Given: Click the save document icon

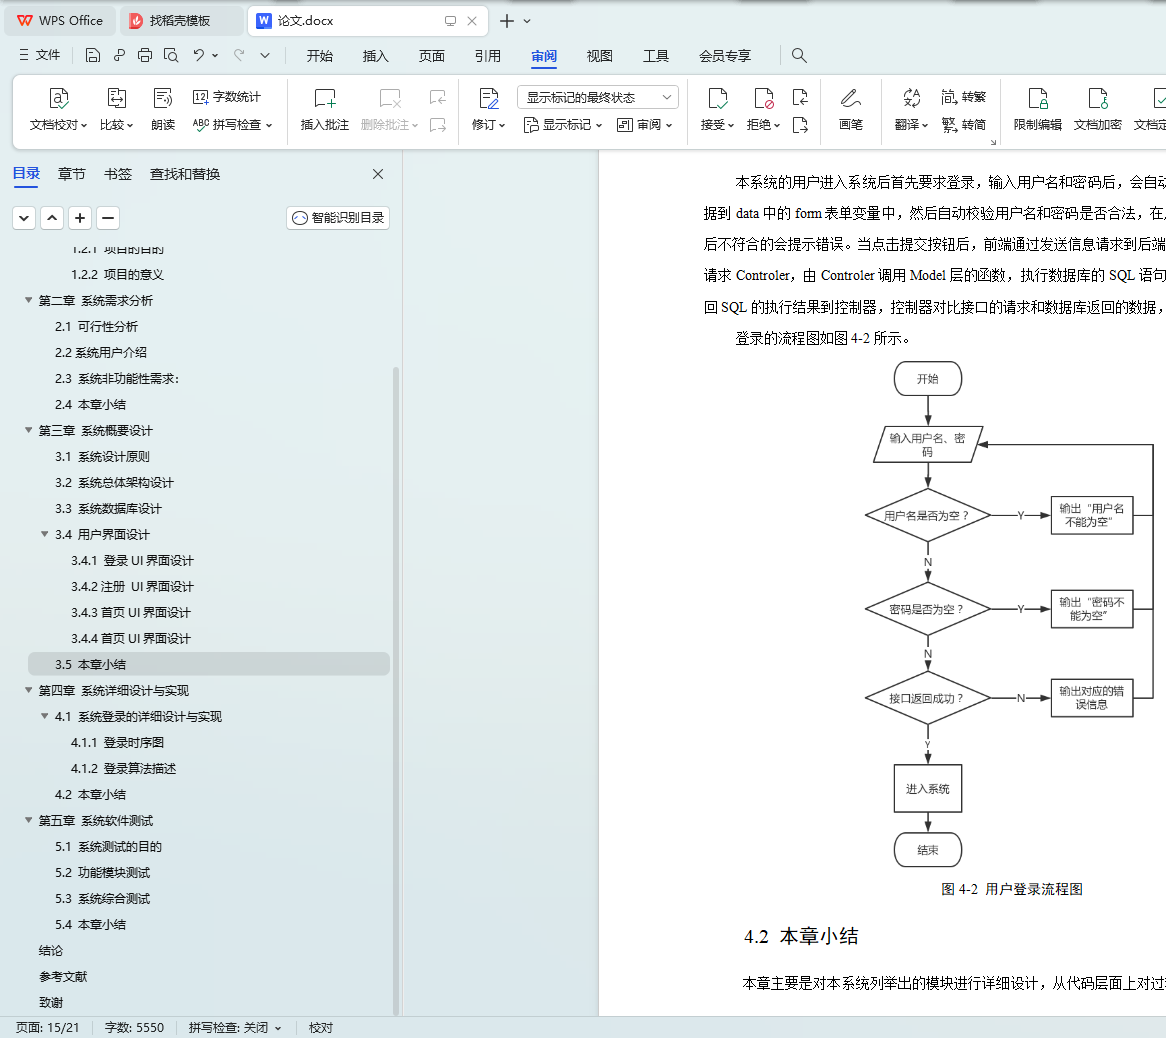Looking at the screenshot, I should 93,55.
